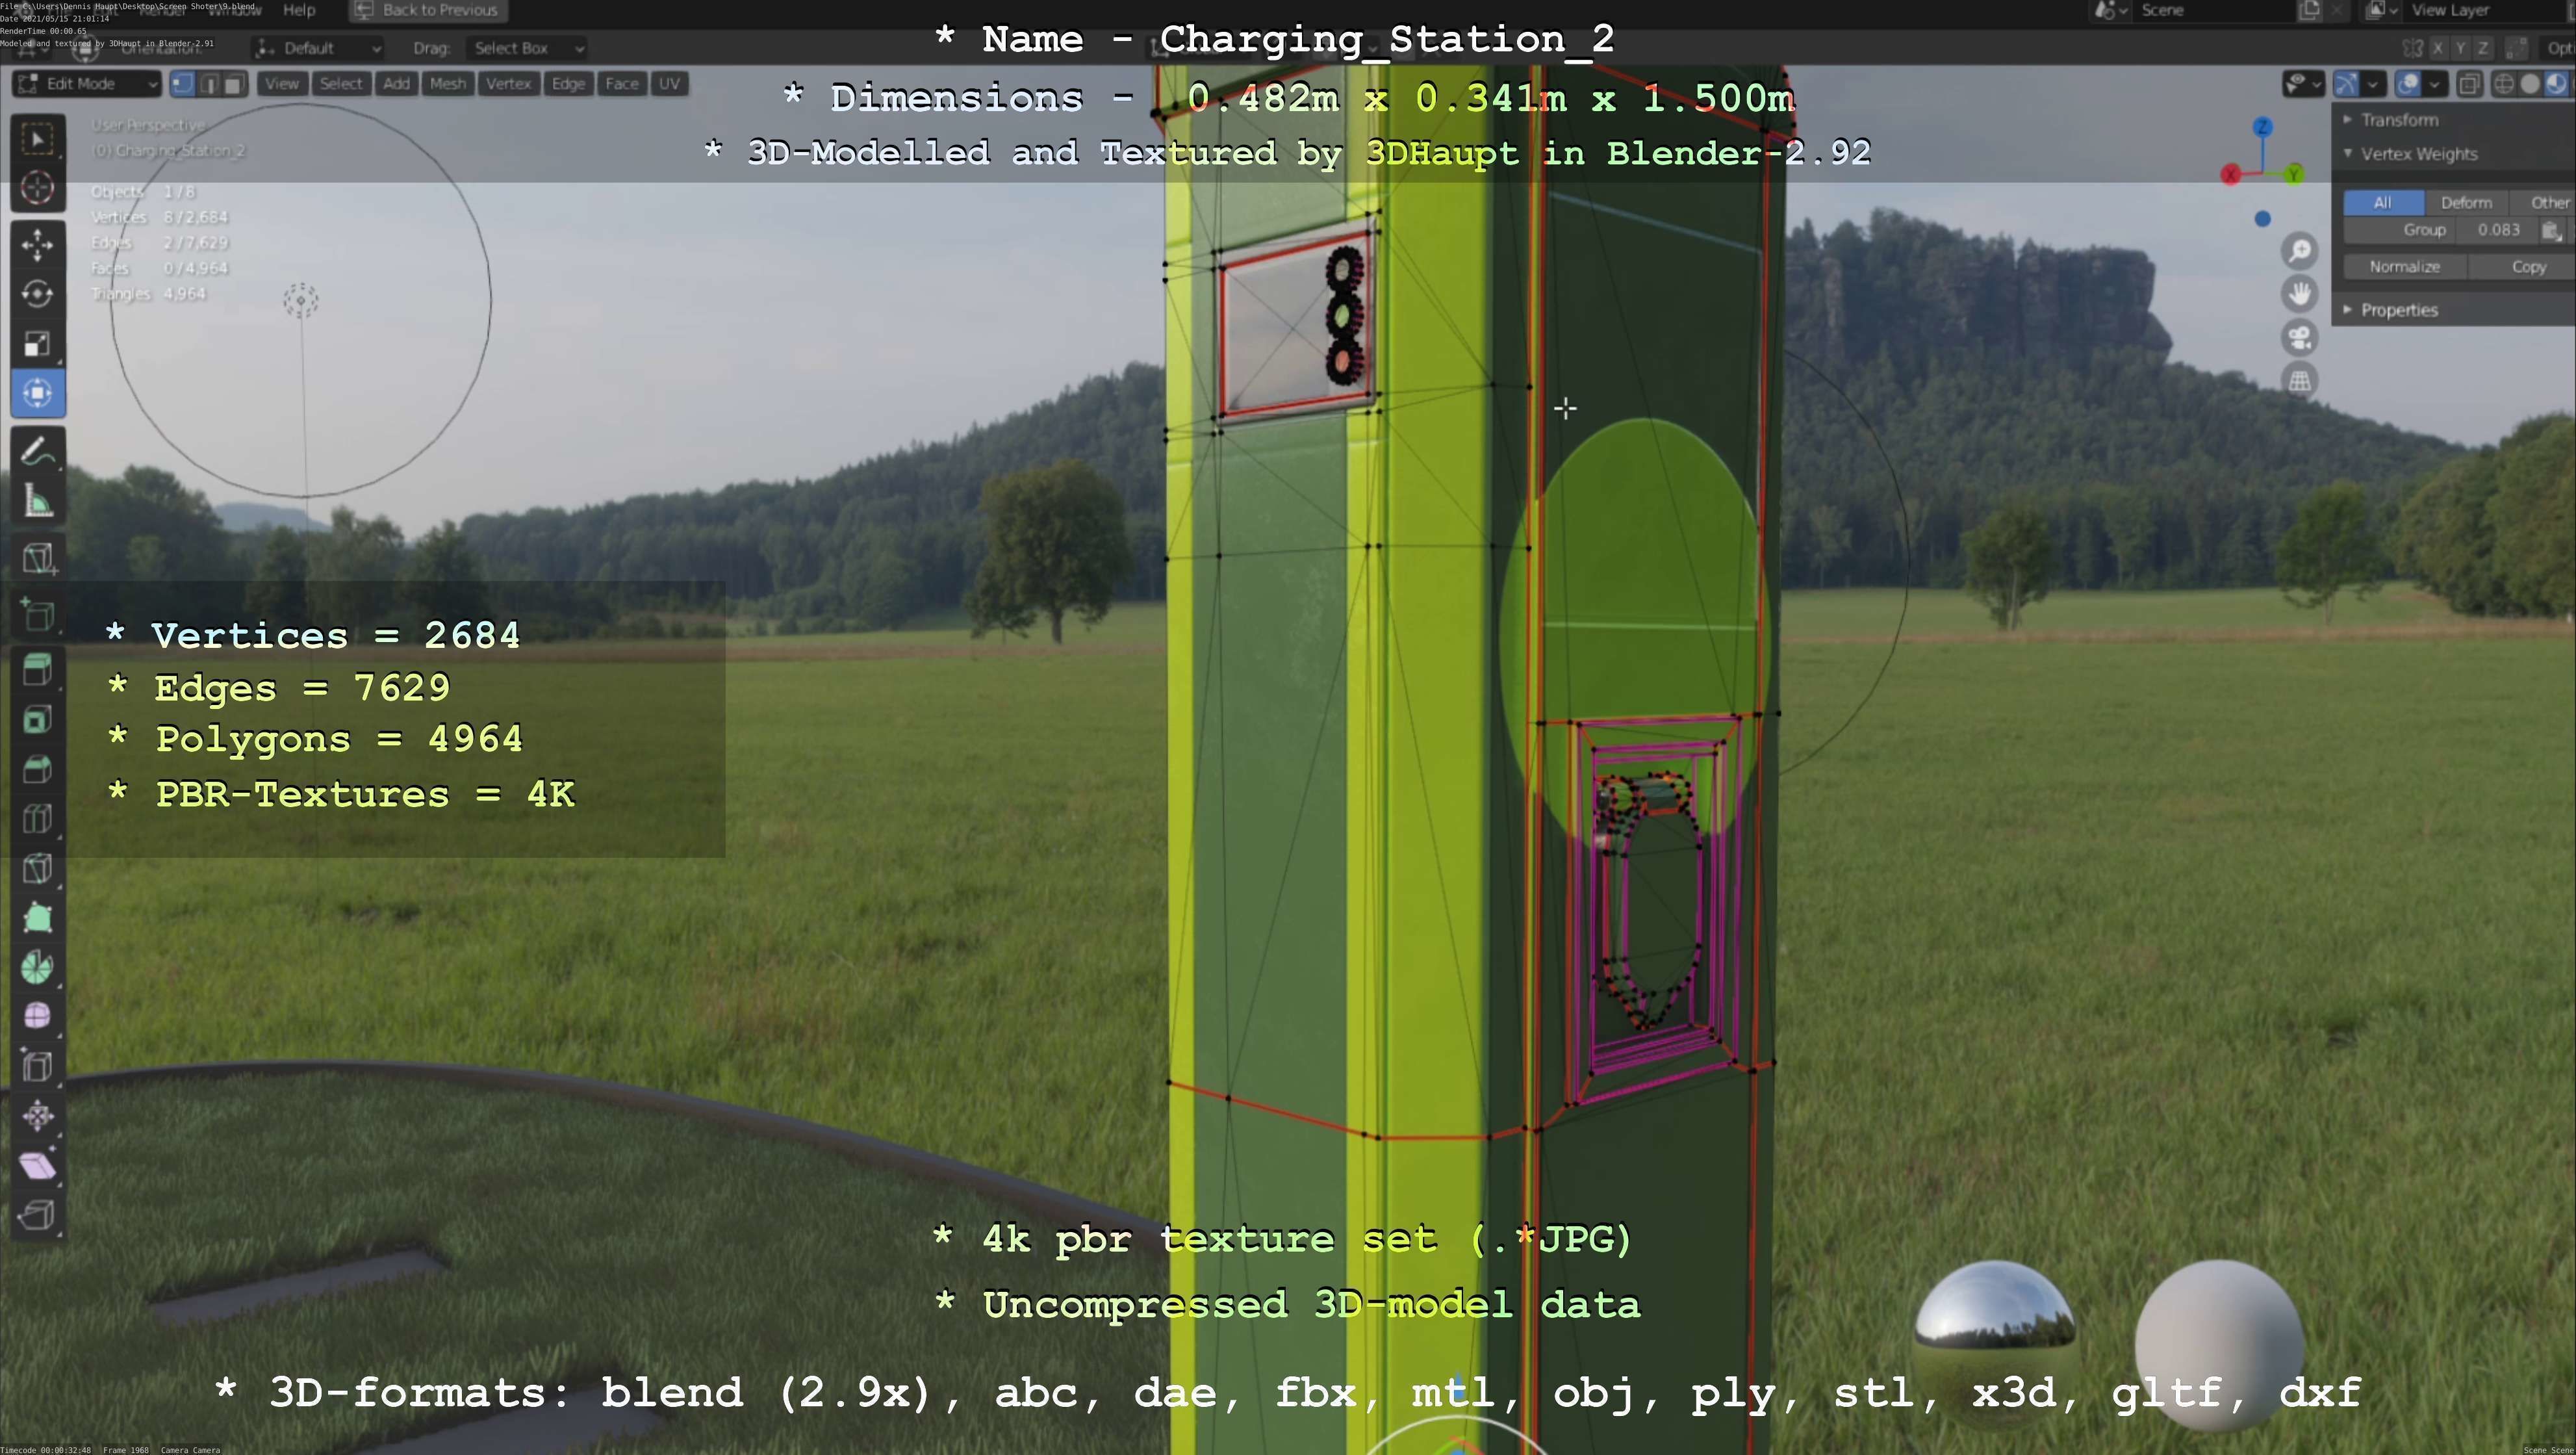This screenshot has height=1455, width=2576.
Task: Click the zoom viewport magnifier icon
Action: (2300, 250)
